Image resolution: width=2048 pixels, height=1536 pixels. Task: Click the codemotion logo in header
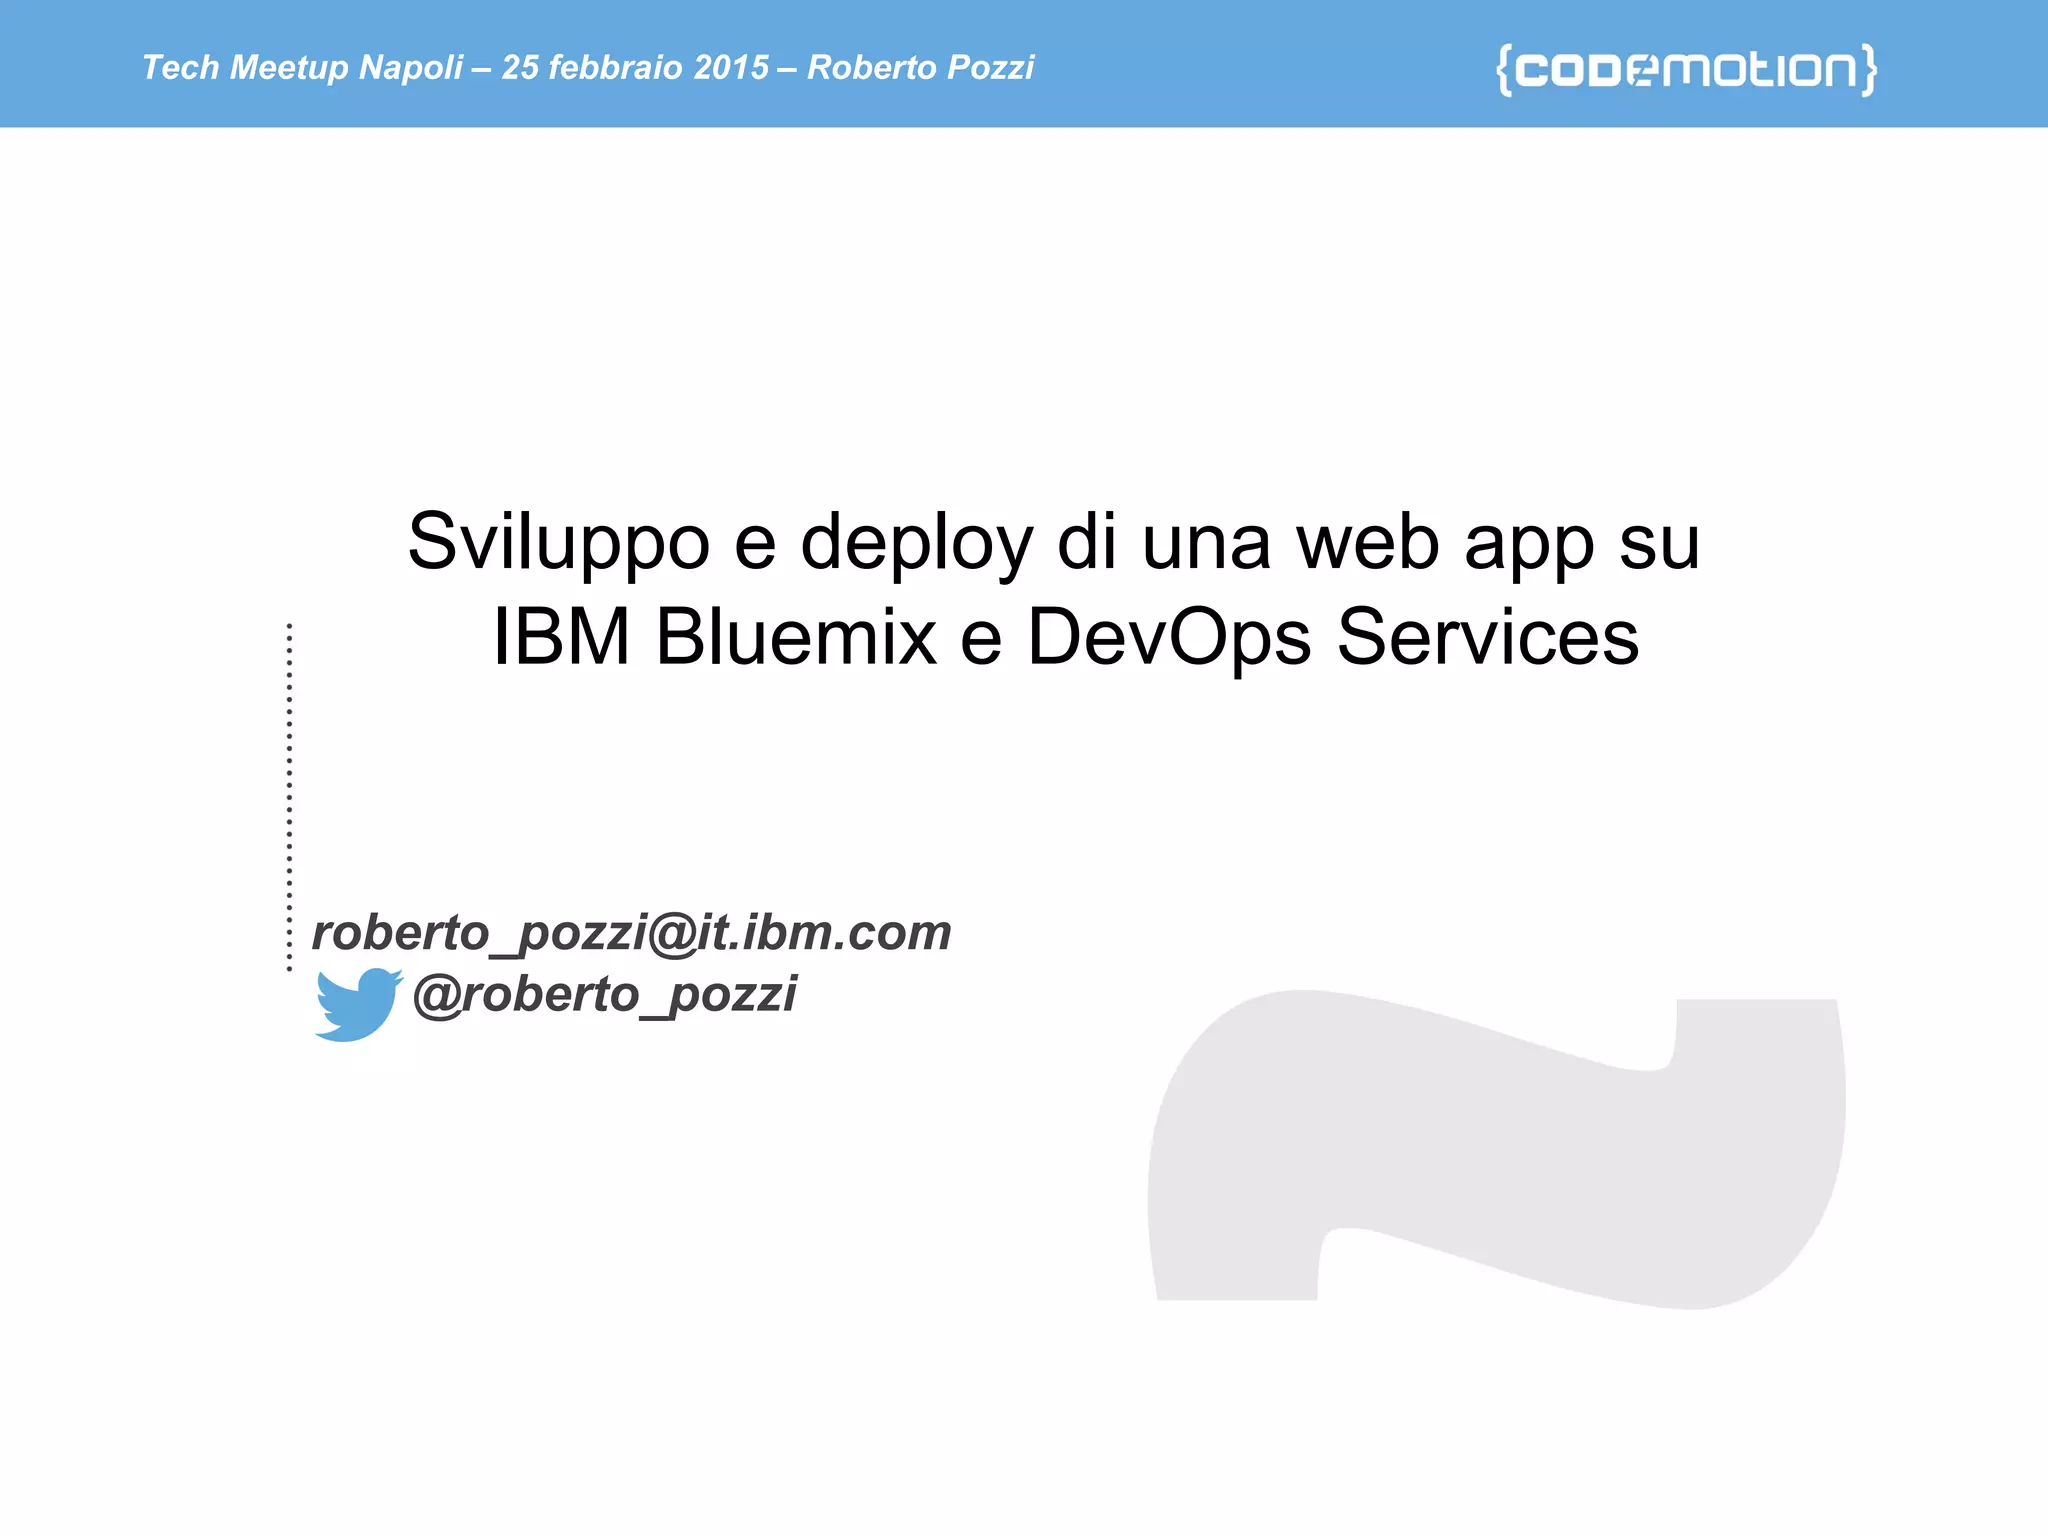pyautogui.click(x=1686, y=69)
